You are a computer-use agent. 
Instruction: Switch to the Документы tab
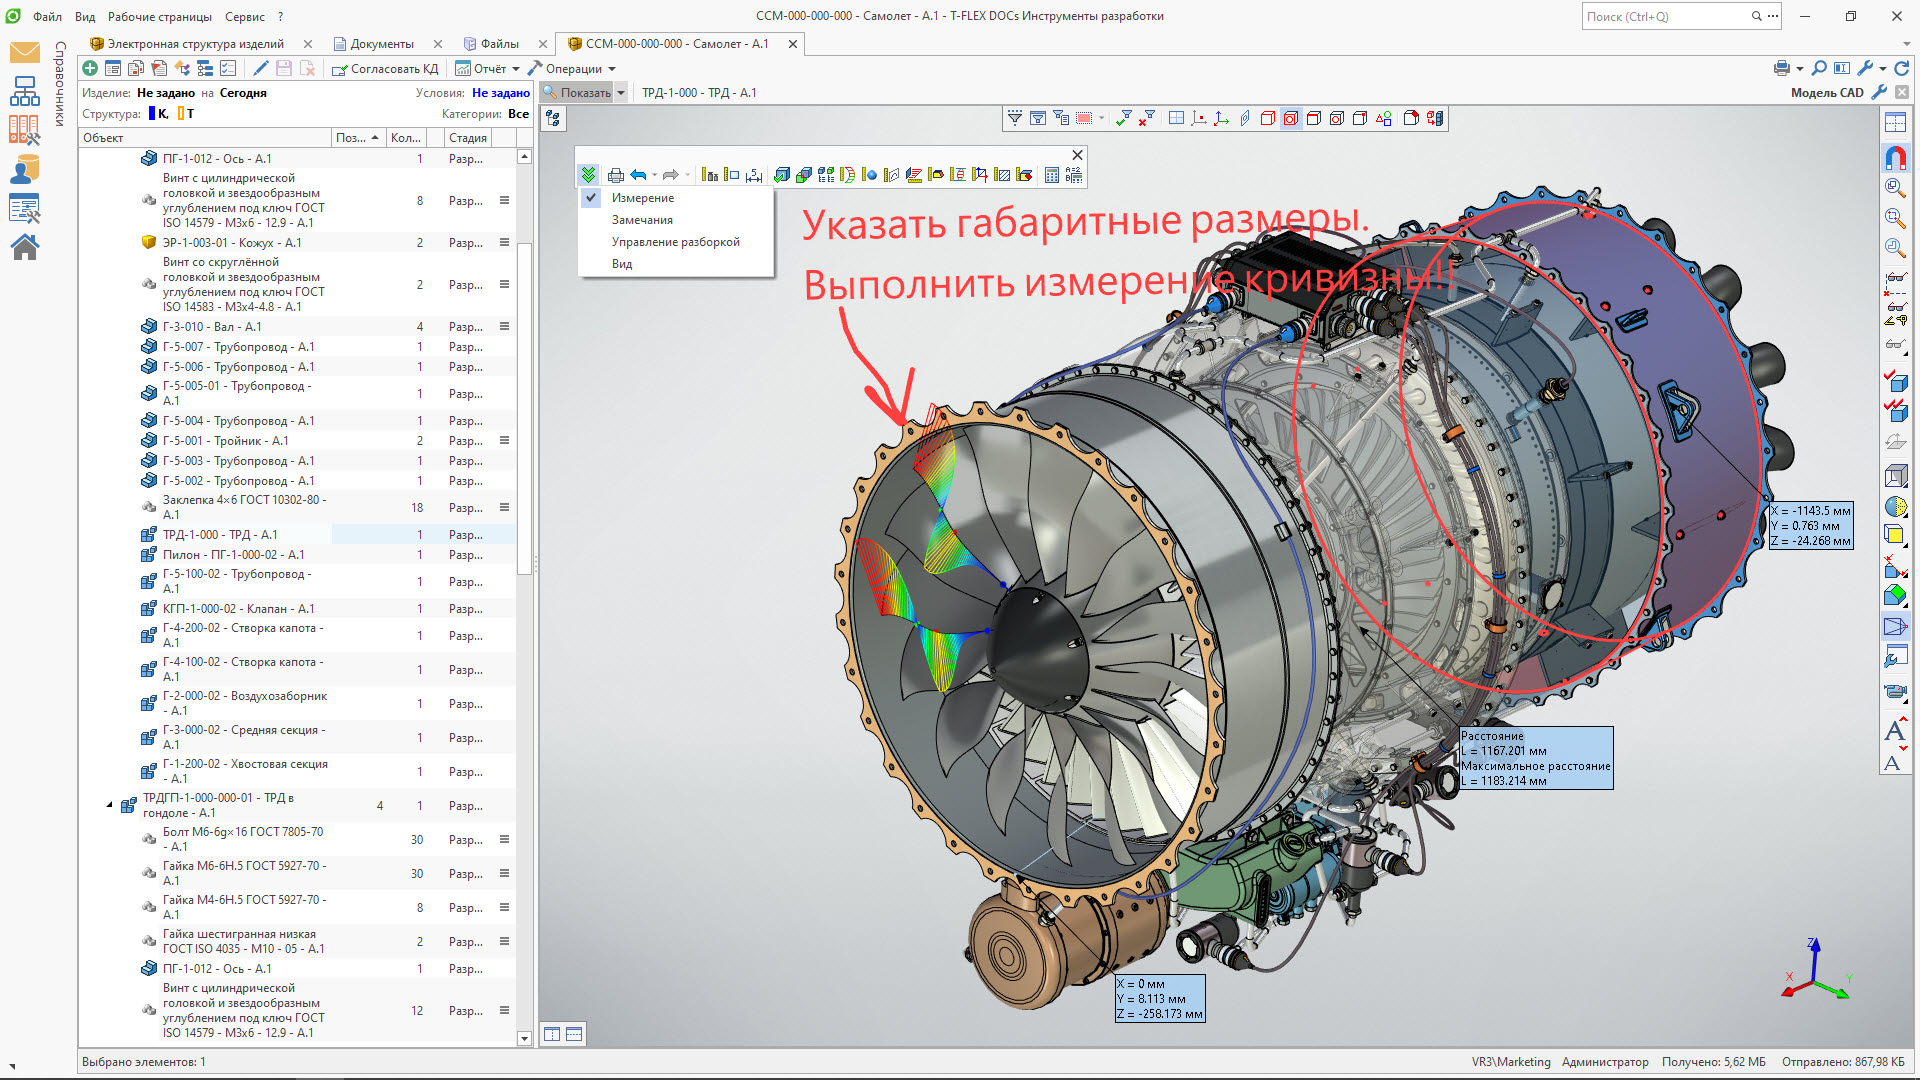click(x=381, y=44)
